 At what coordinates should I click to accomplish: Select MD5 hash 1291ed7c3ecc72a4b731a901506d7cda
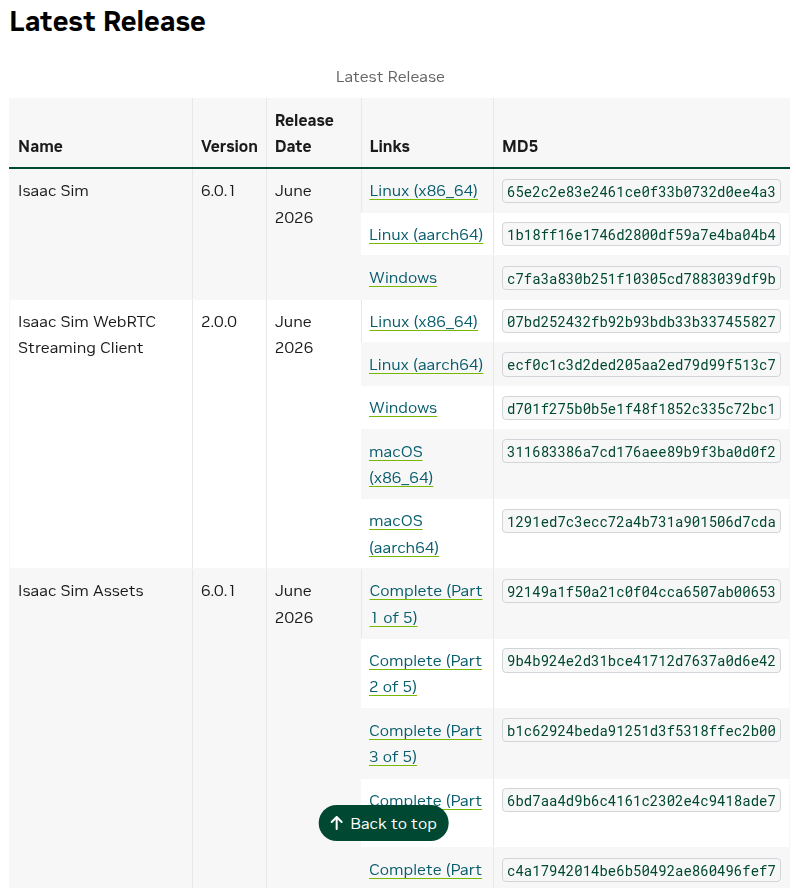641,522
